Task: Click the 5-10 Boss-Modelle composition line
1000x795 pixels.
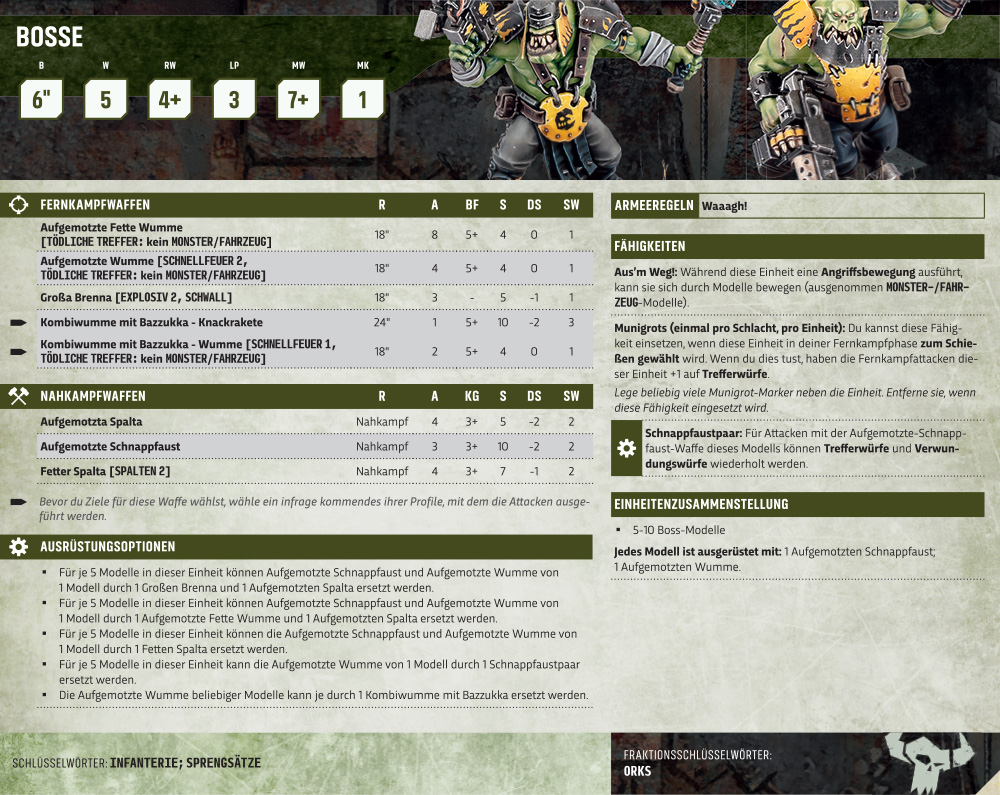Action: click(x=679, y=530)
